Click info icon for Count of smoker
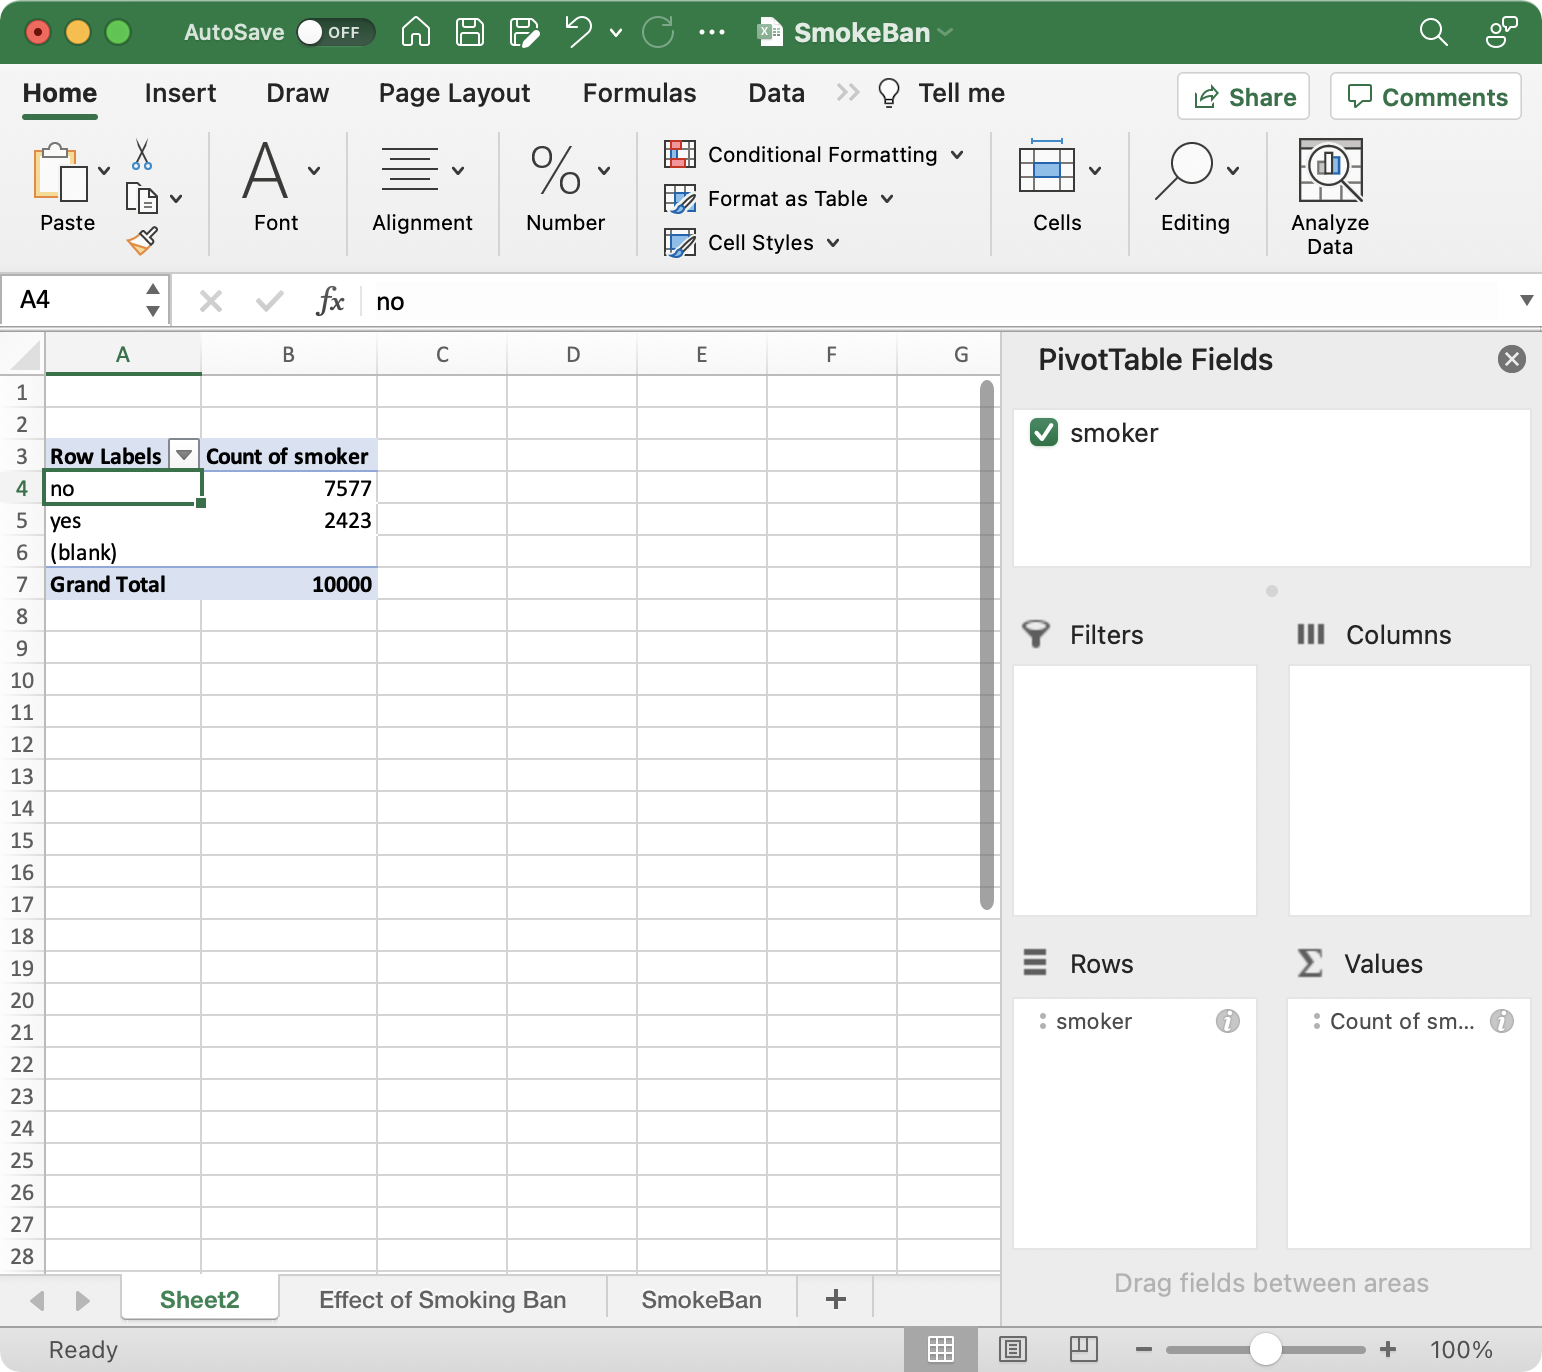The height and width of the screenshot is (1372, 1542). [x=1502, y=1021]
